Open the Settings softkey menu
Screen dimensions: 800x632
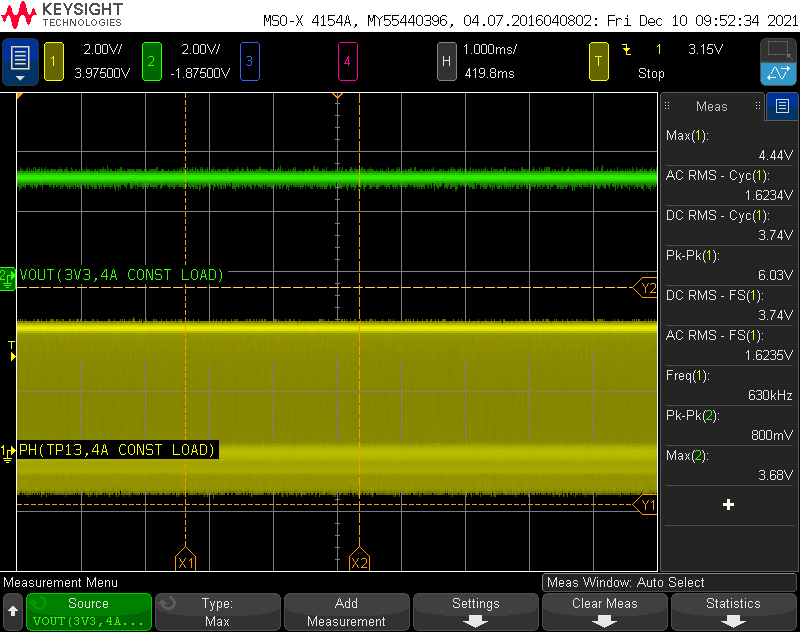(476, 612)
